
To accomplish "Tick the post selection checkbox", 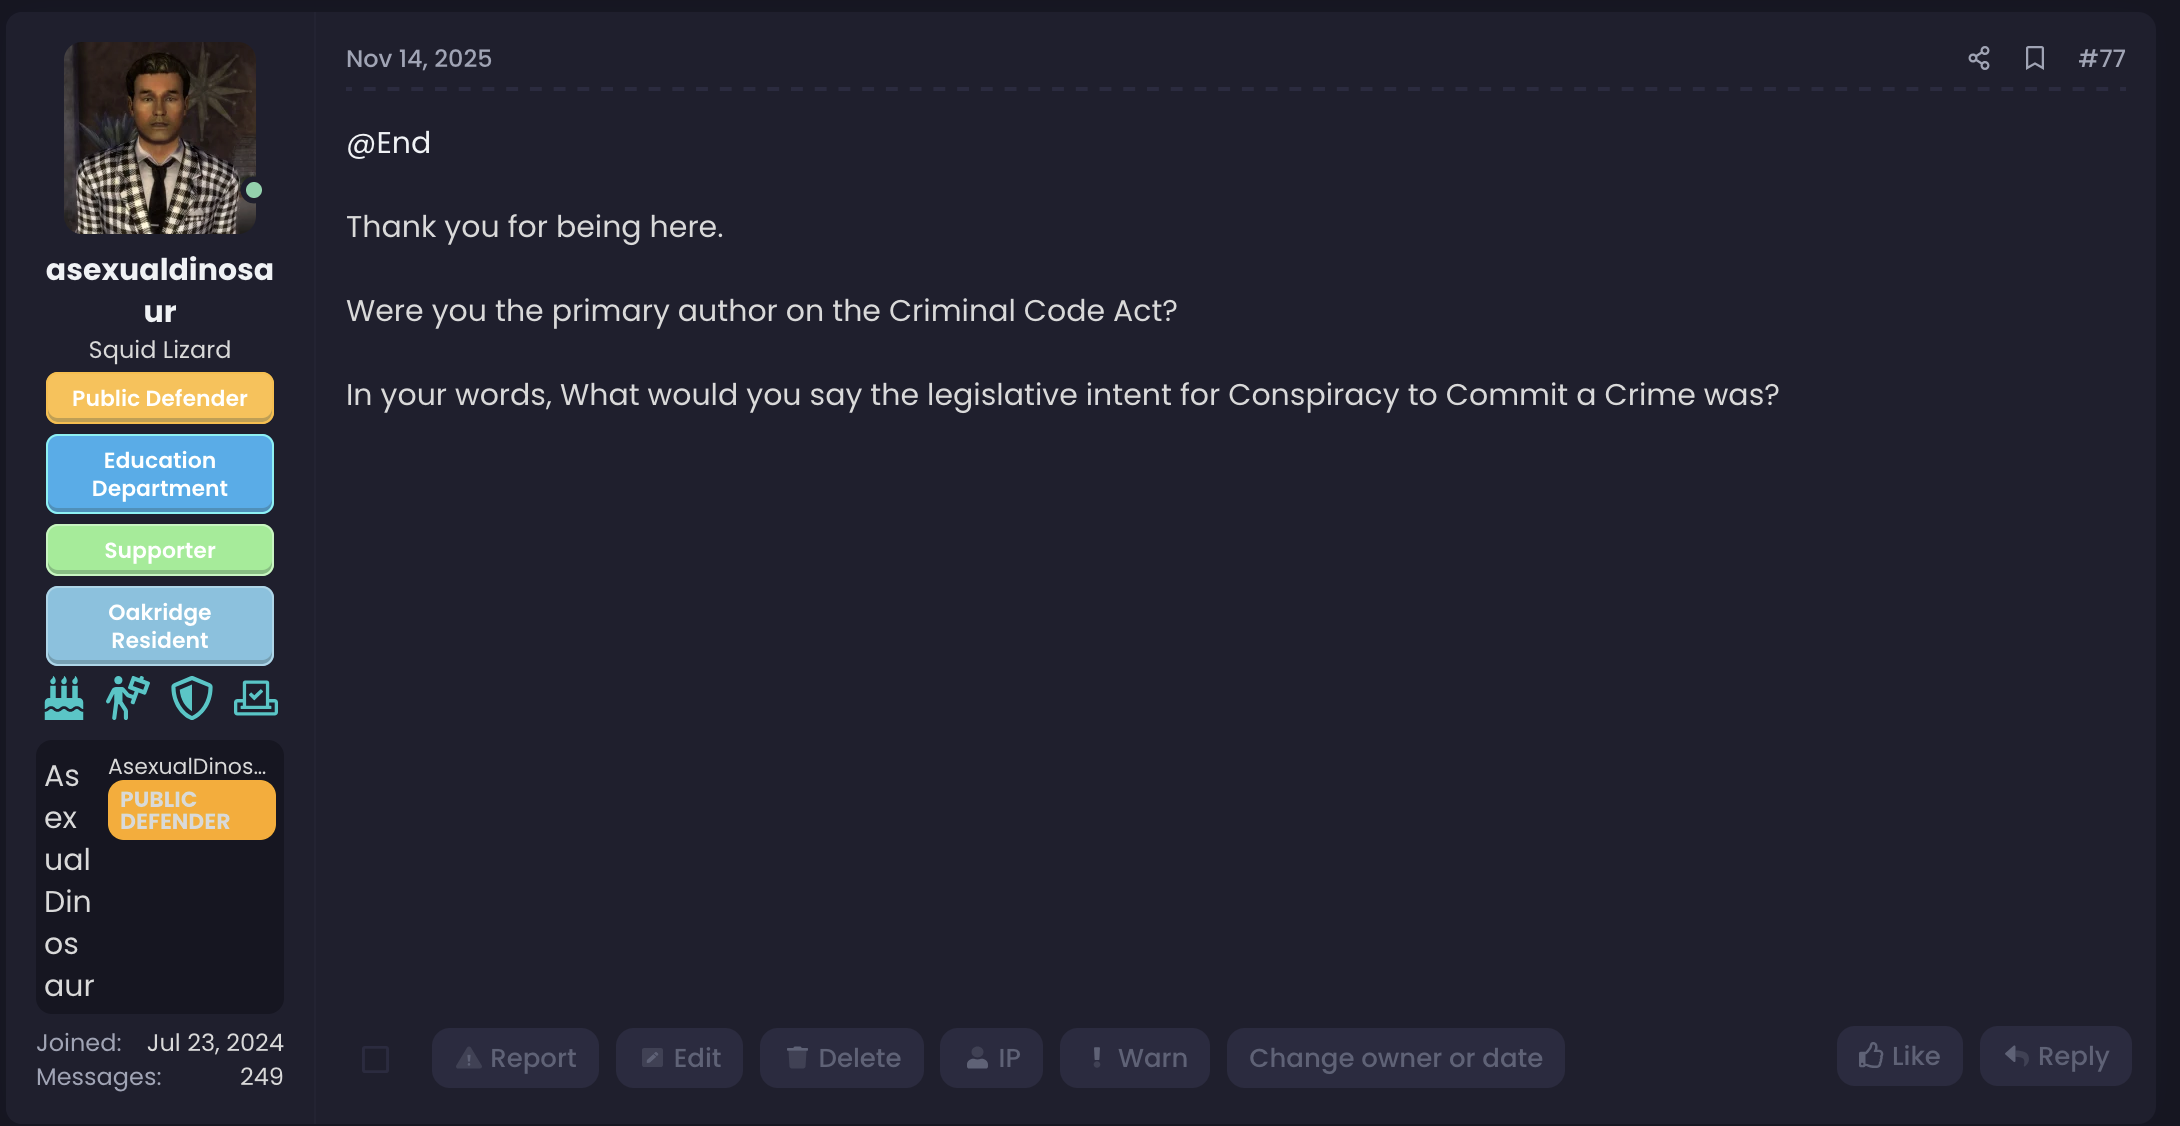I will pos(375,1059).
